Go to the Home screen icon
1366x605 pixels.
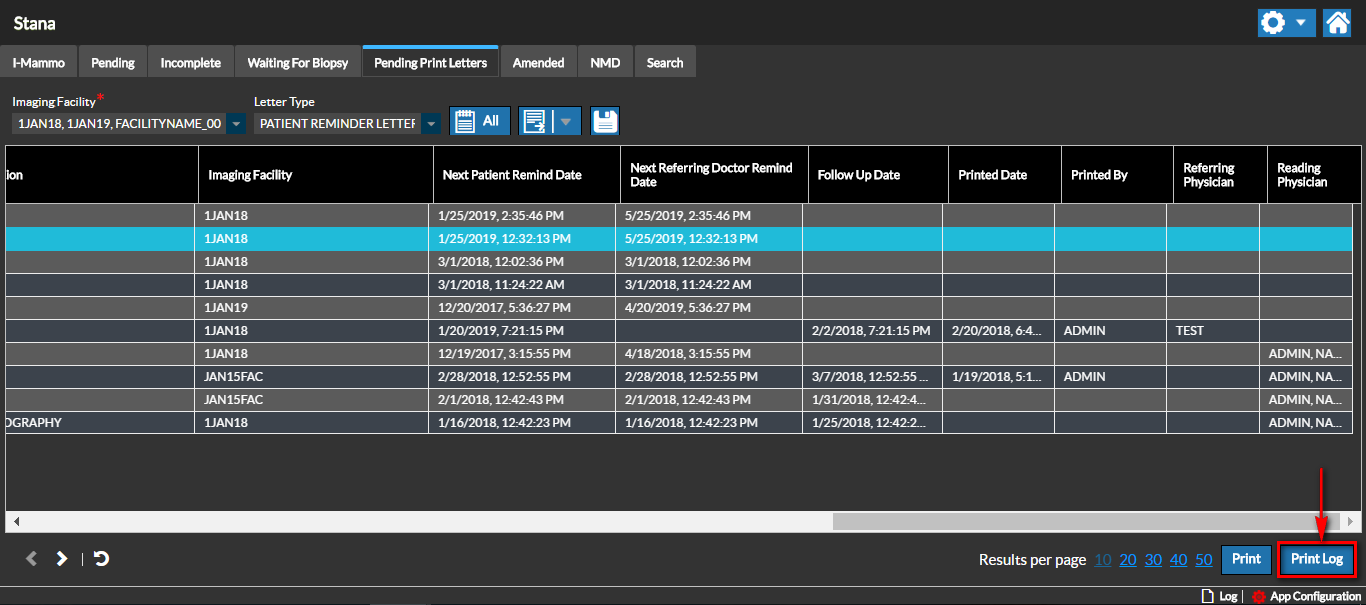1337,23
